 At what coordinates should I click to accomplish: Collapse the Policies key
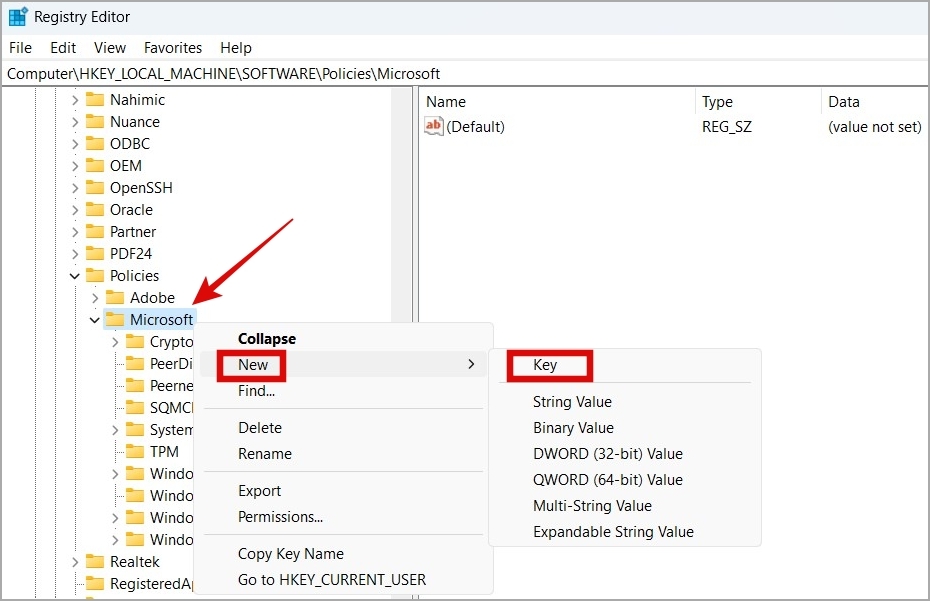(x=75, y=275)
